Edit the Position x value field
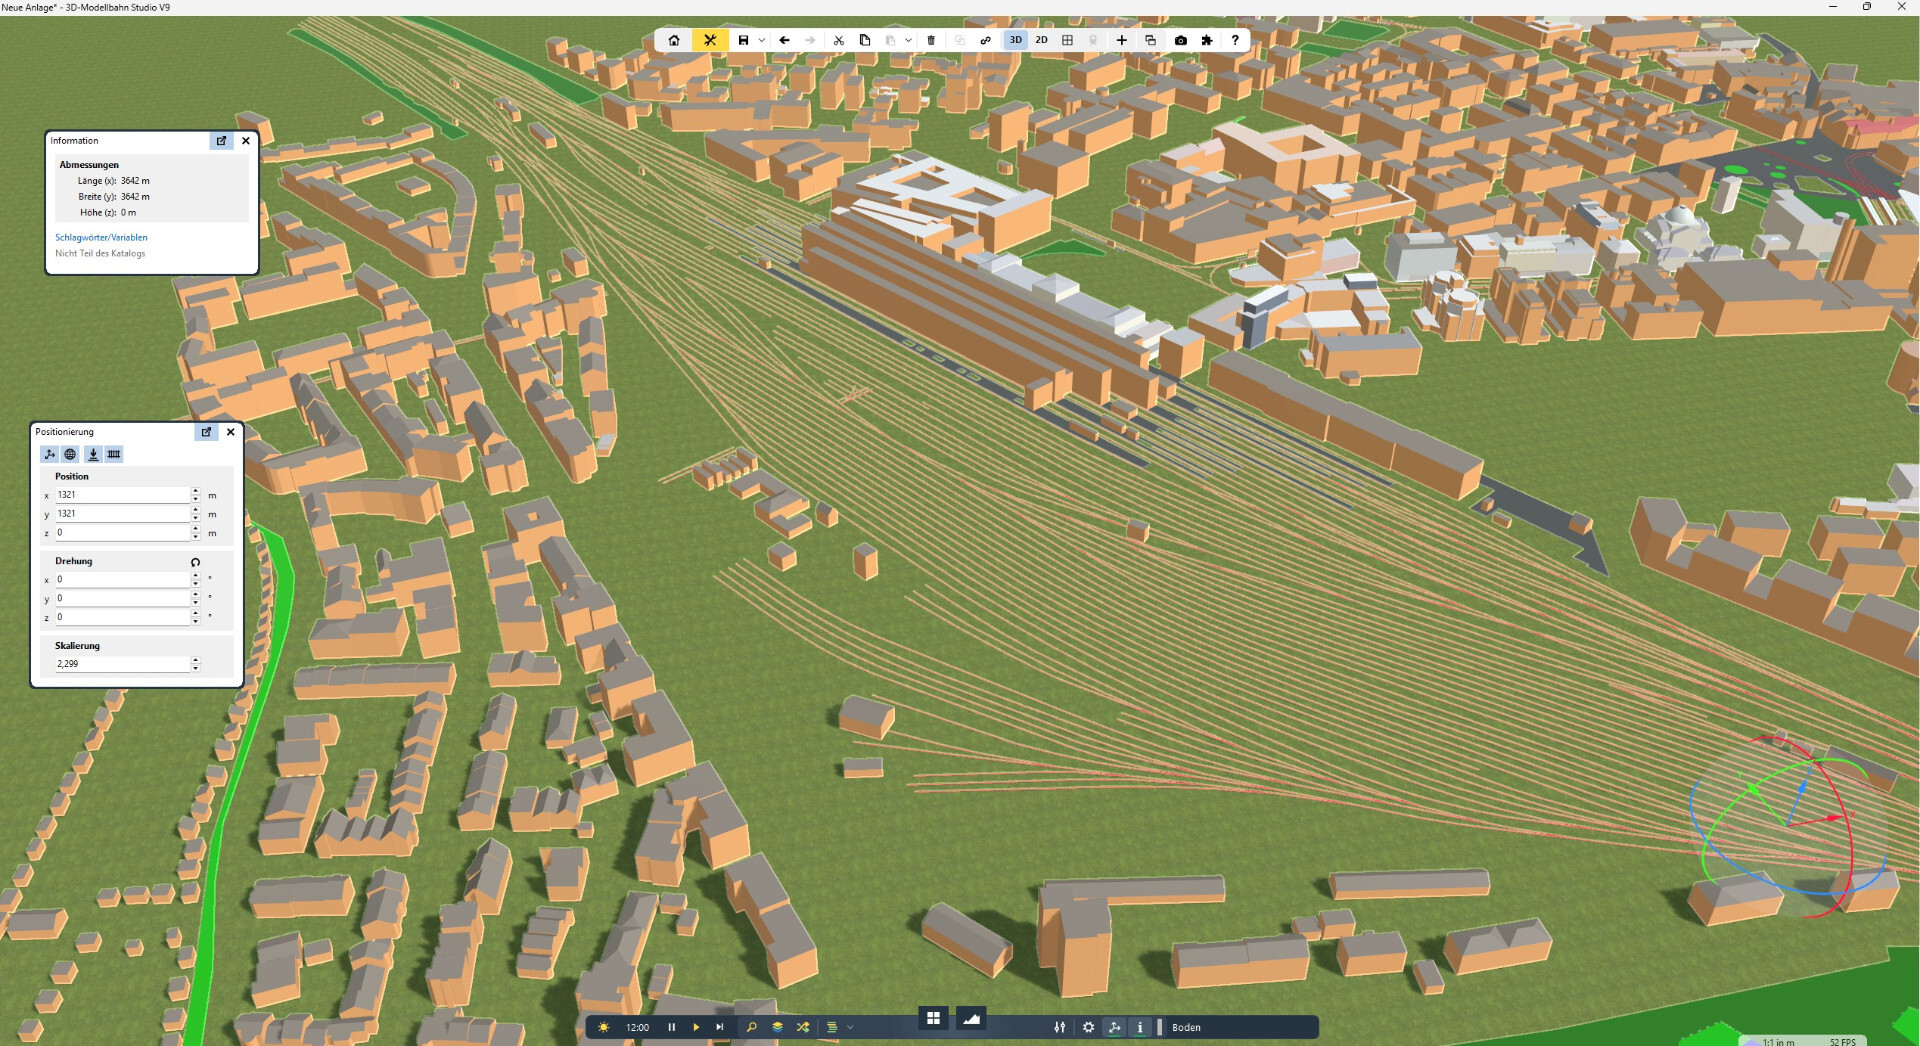The height and width of the screenshot is (1046, 1920). [x=121, y=495]
